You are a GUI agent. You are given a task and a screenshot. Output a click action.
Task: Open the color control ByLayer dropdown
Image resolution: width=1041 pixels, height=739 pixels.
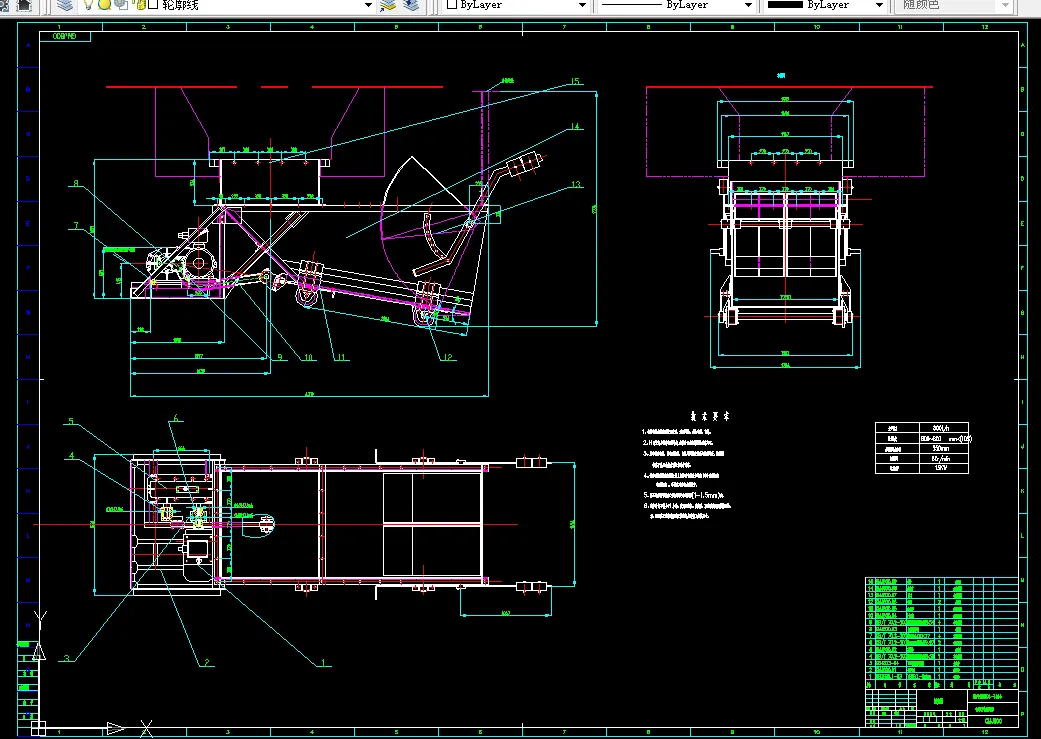tap(582, 5)
